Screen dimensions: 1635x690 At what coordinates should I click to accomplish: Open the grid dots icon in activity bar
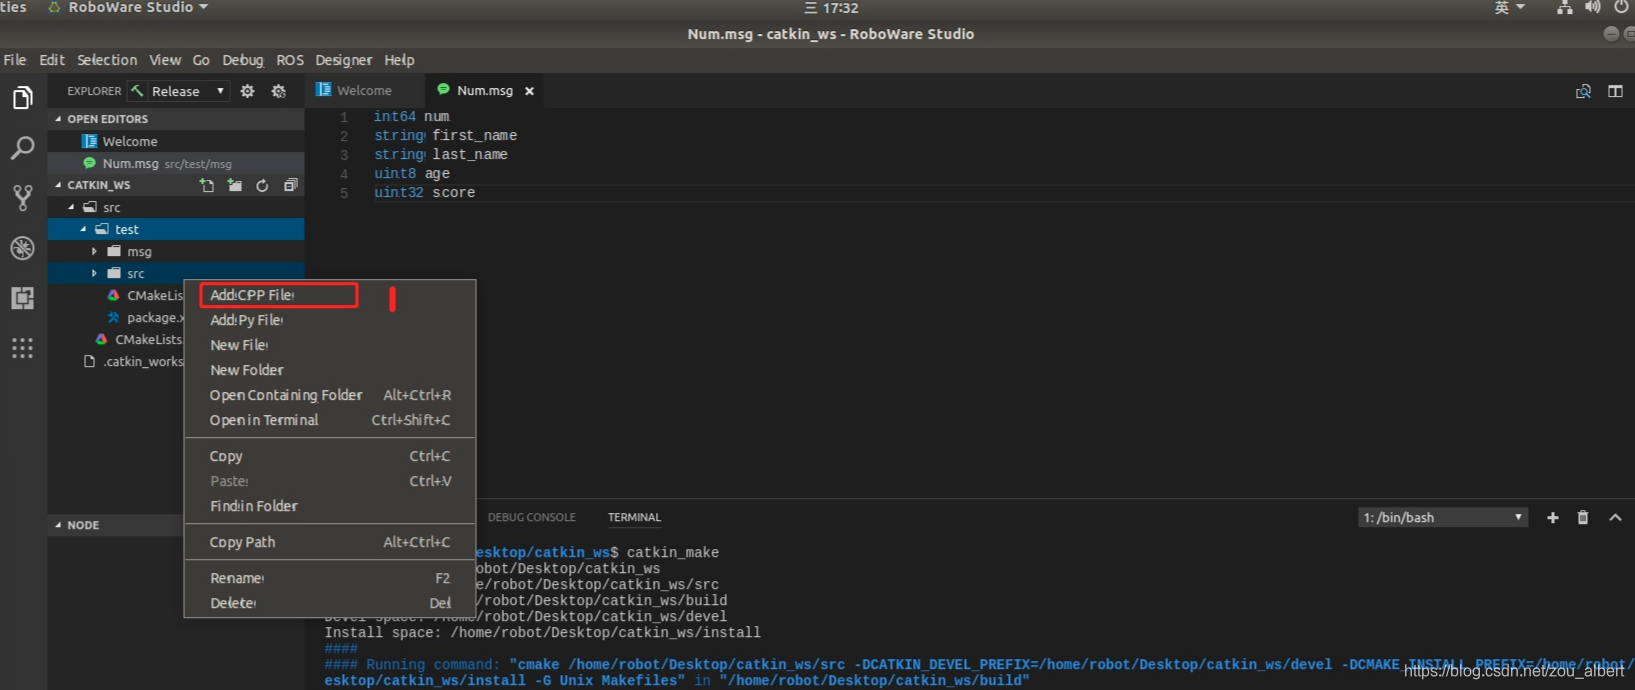pos(22,348)
